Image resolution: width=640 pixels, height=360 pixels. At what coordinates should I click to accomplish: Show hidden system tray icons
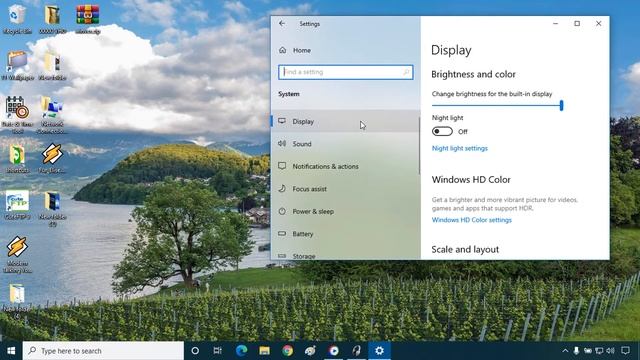[x=565, y=351]
